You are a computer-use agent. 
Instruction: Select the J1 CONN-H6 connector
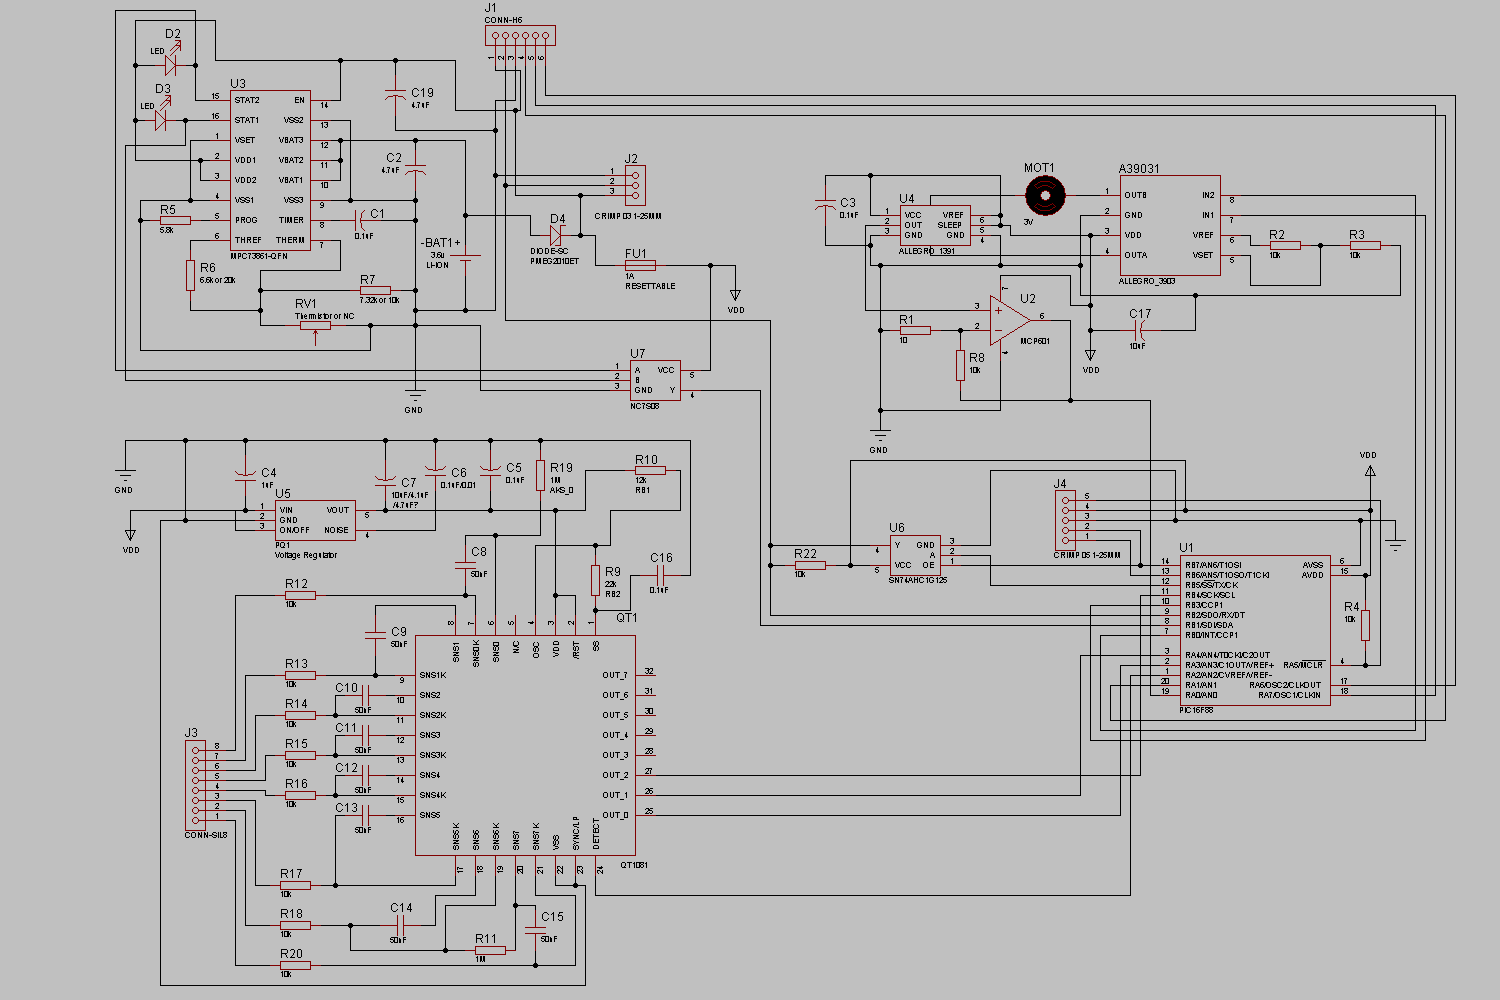click(520, 36)
